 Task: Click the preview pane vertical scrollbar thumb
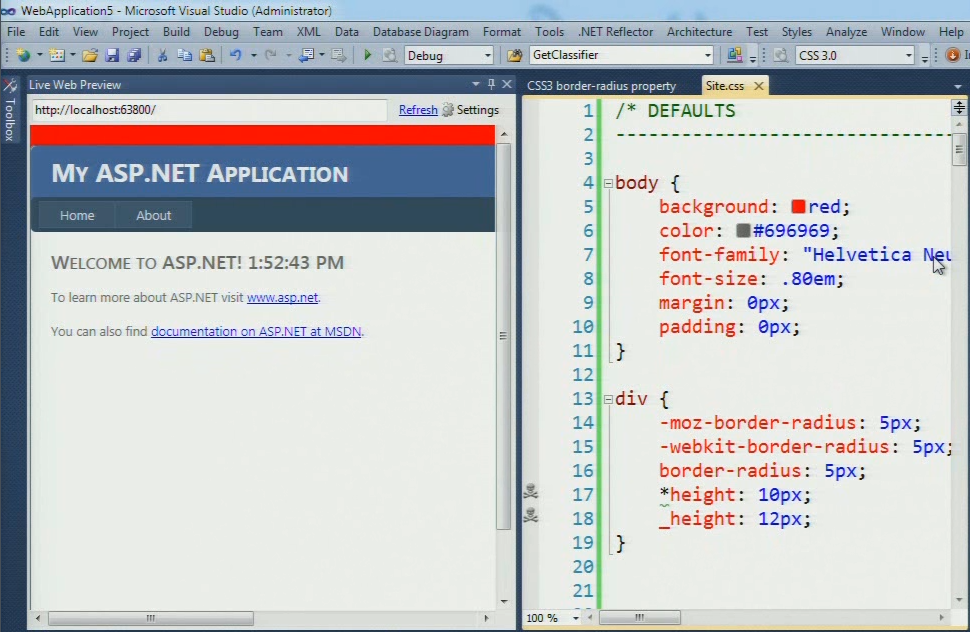[x=504, y=336]
